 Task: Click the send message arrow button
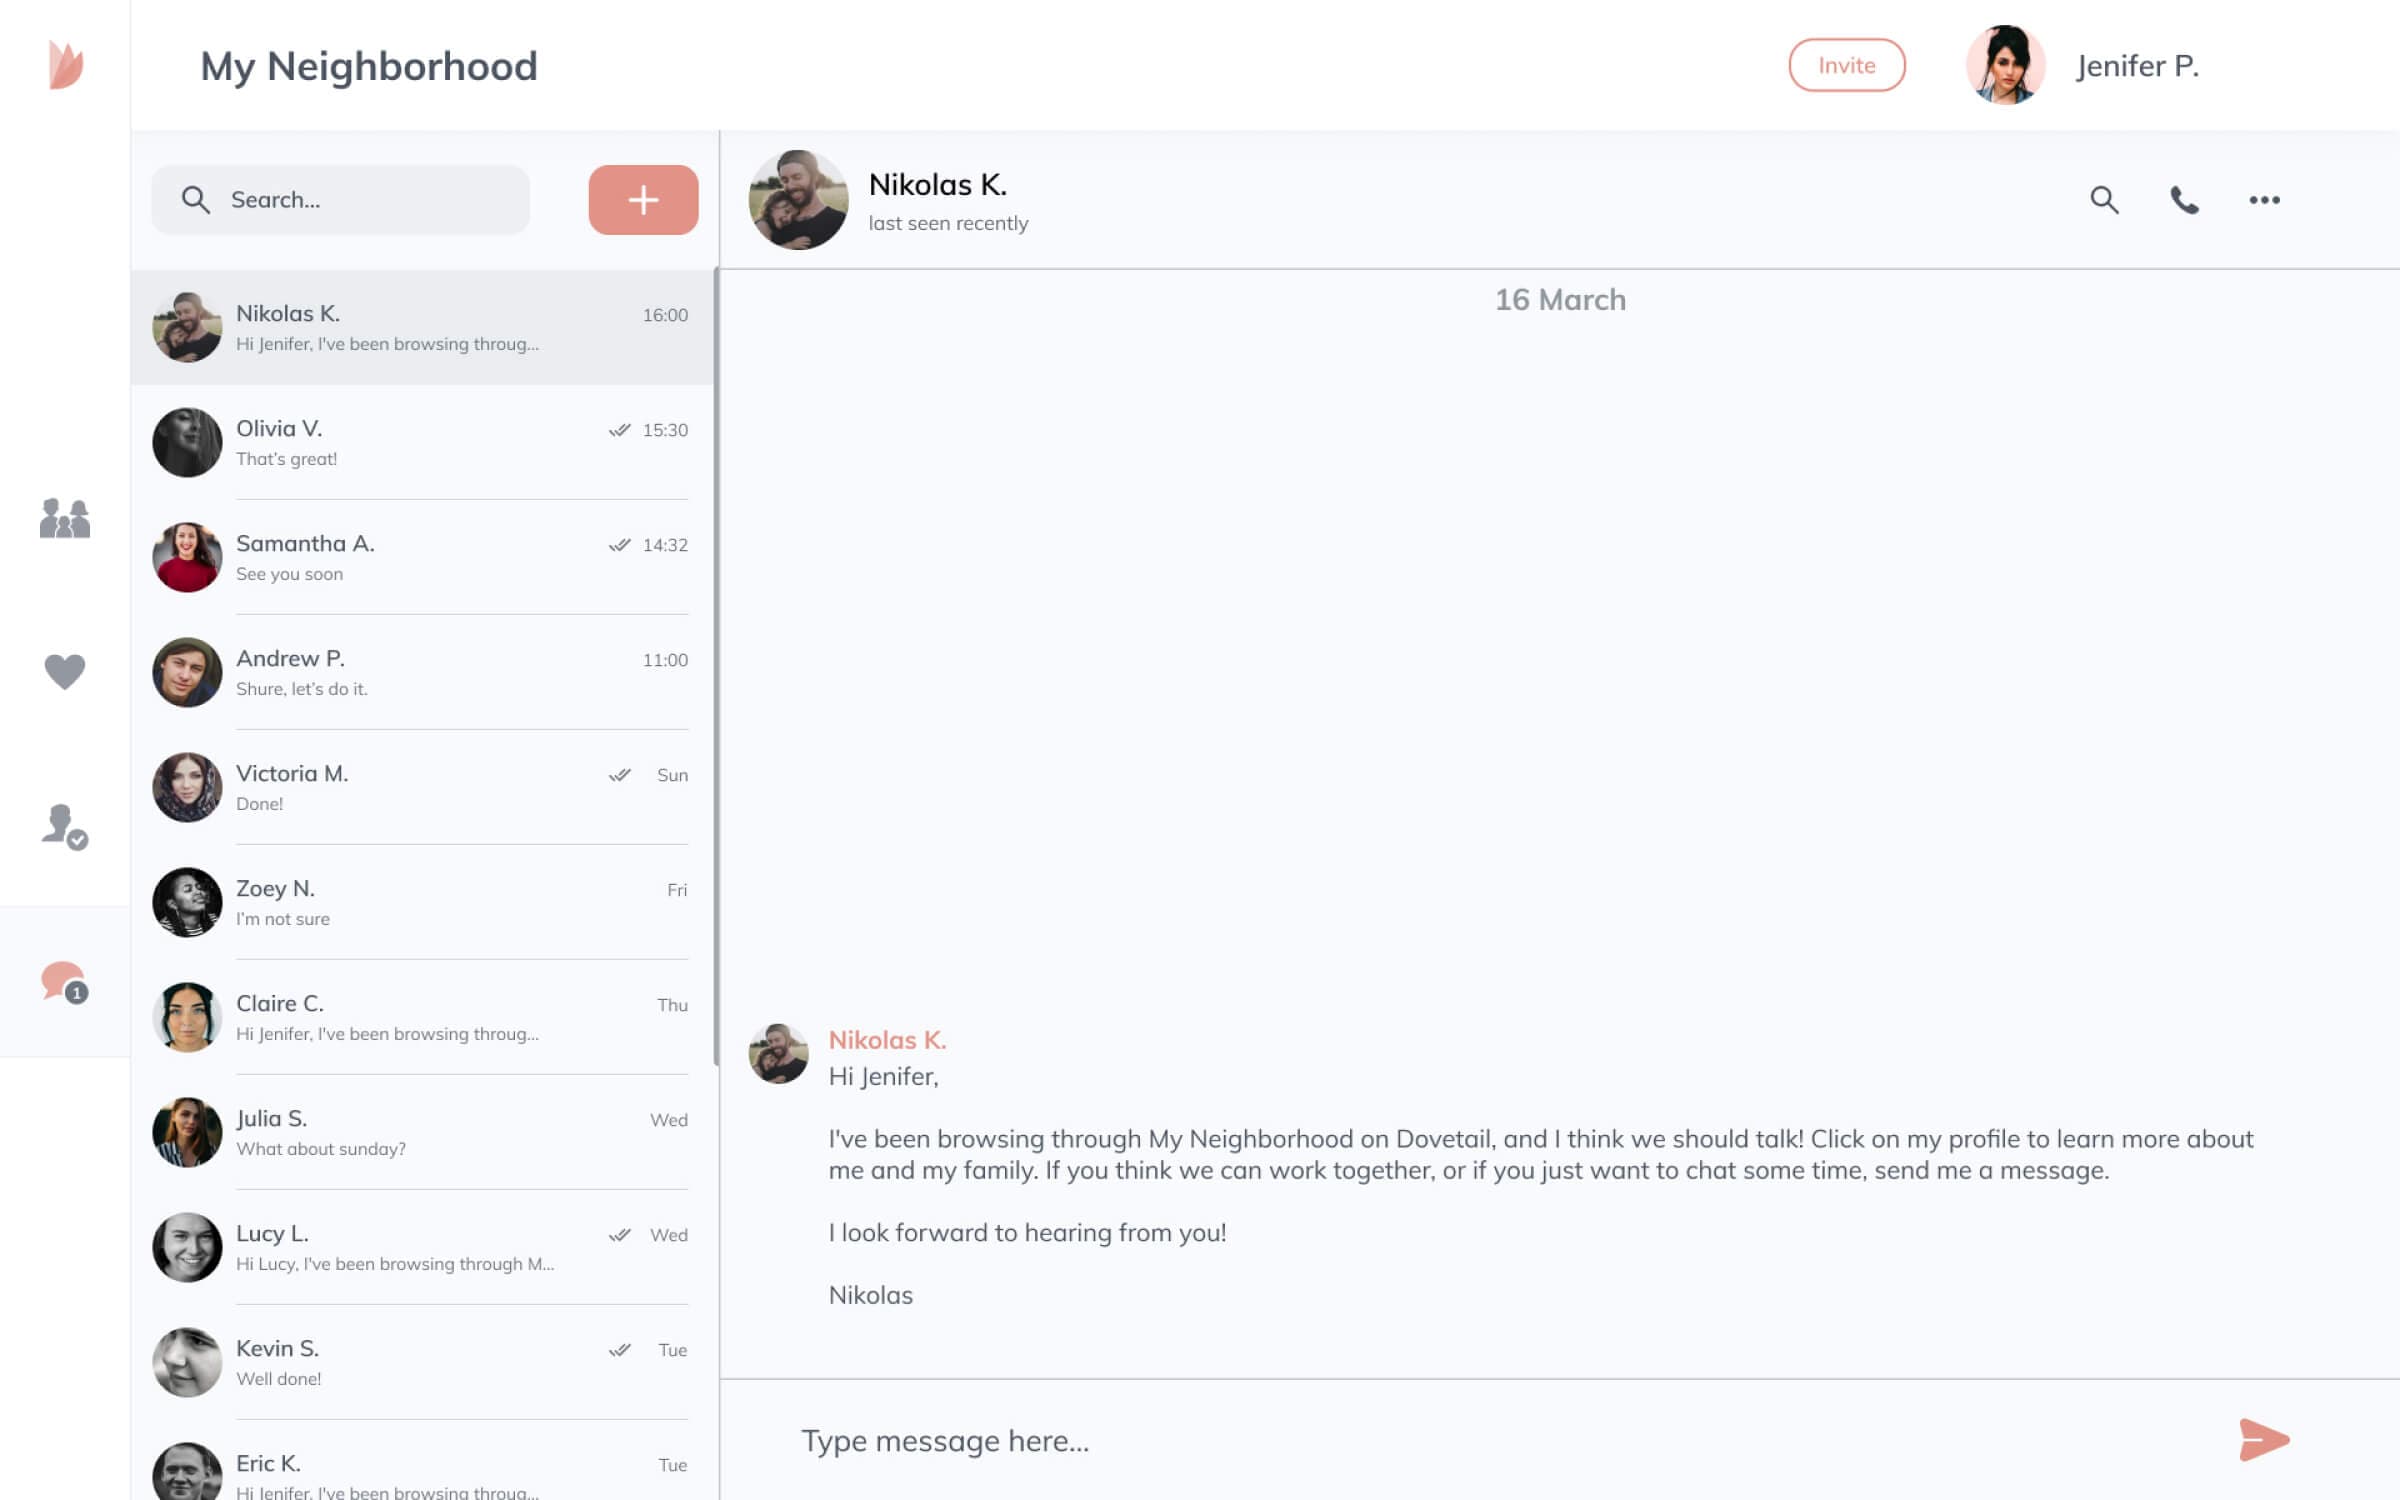[x=2265, y=1440]
